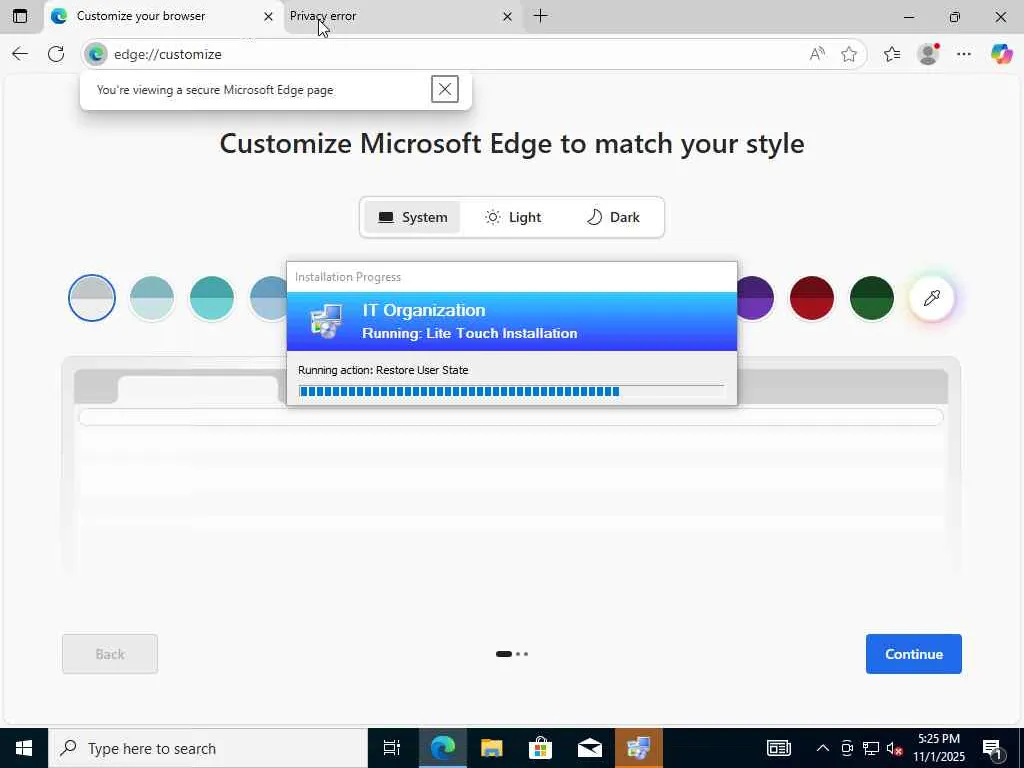Close the Customize your browser tab
1024x768 pixels.
click(268, 16)
